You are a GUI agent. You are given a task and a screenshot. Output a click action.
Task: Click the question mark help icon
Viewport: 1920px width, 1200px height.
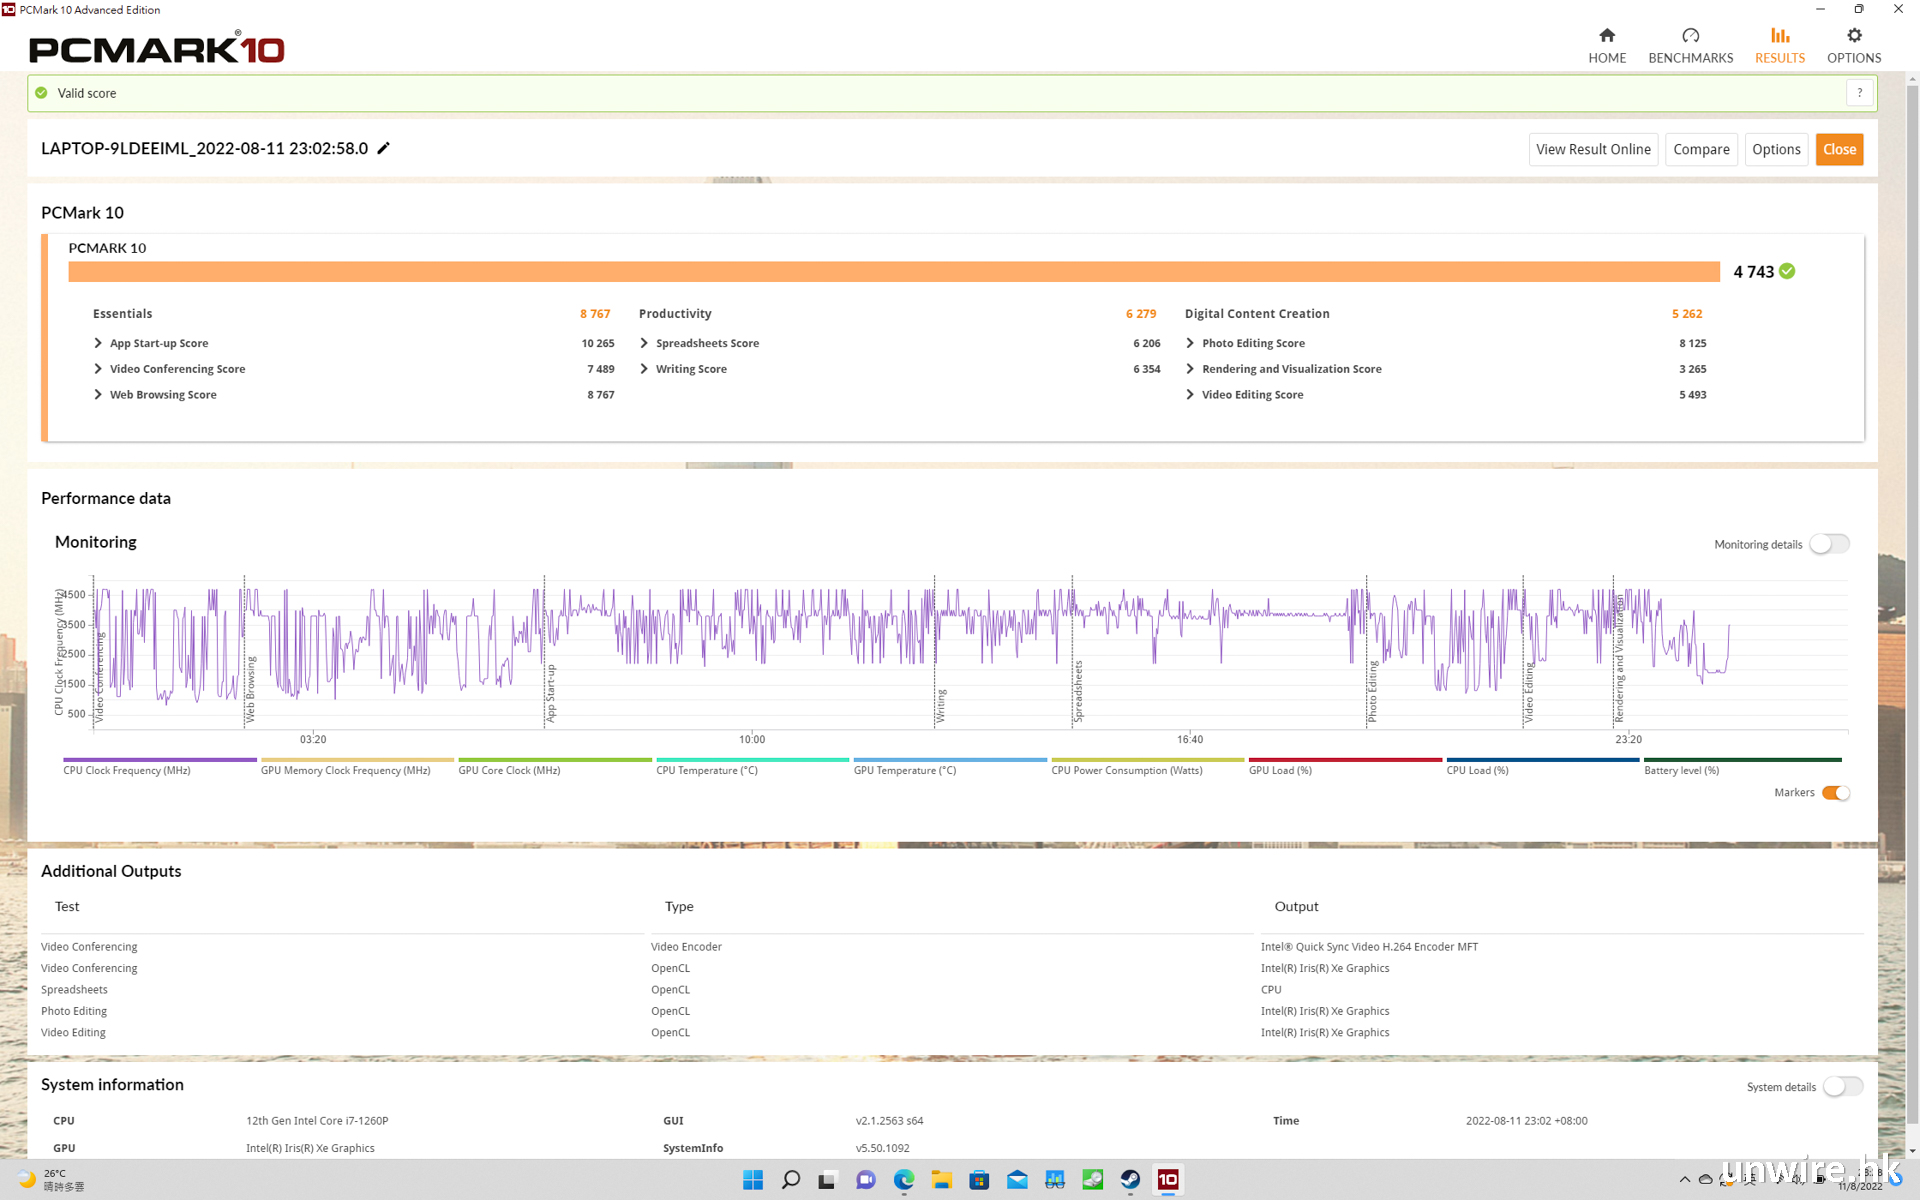click(1859, 93)
